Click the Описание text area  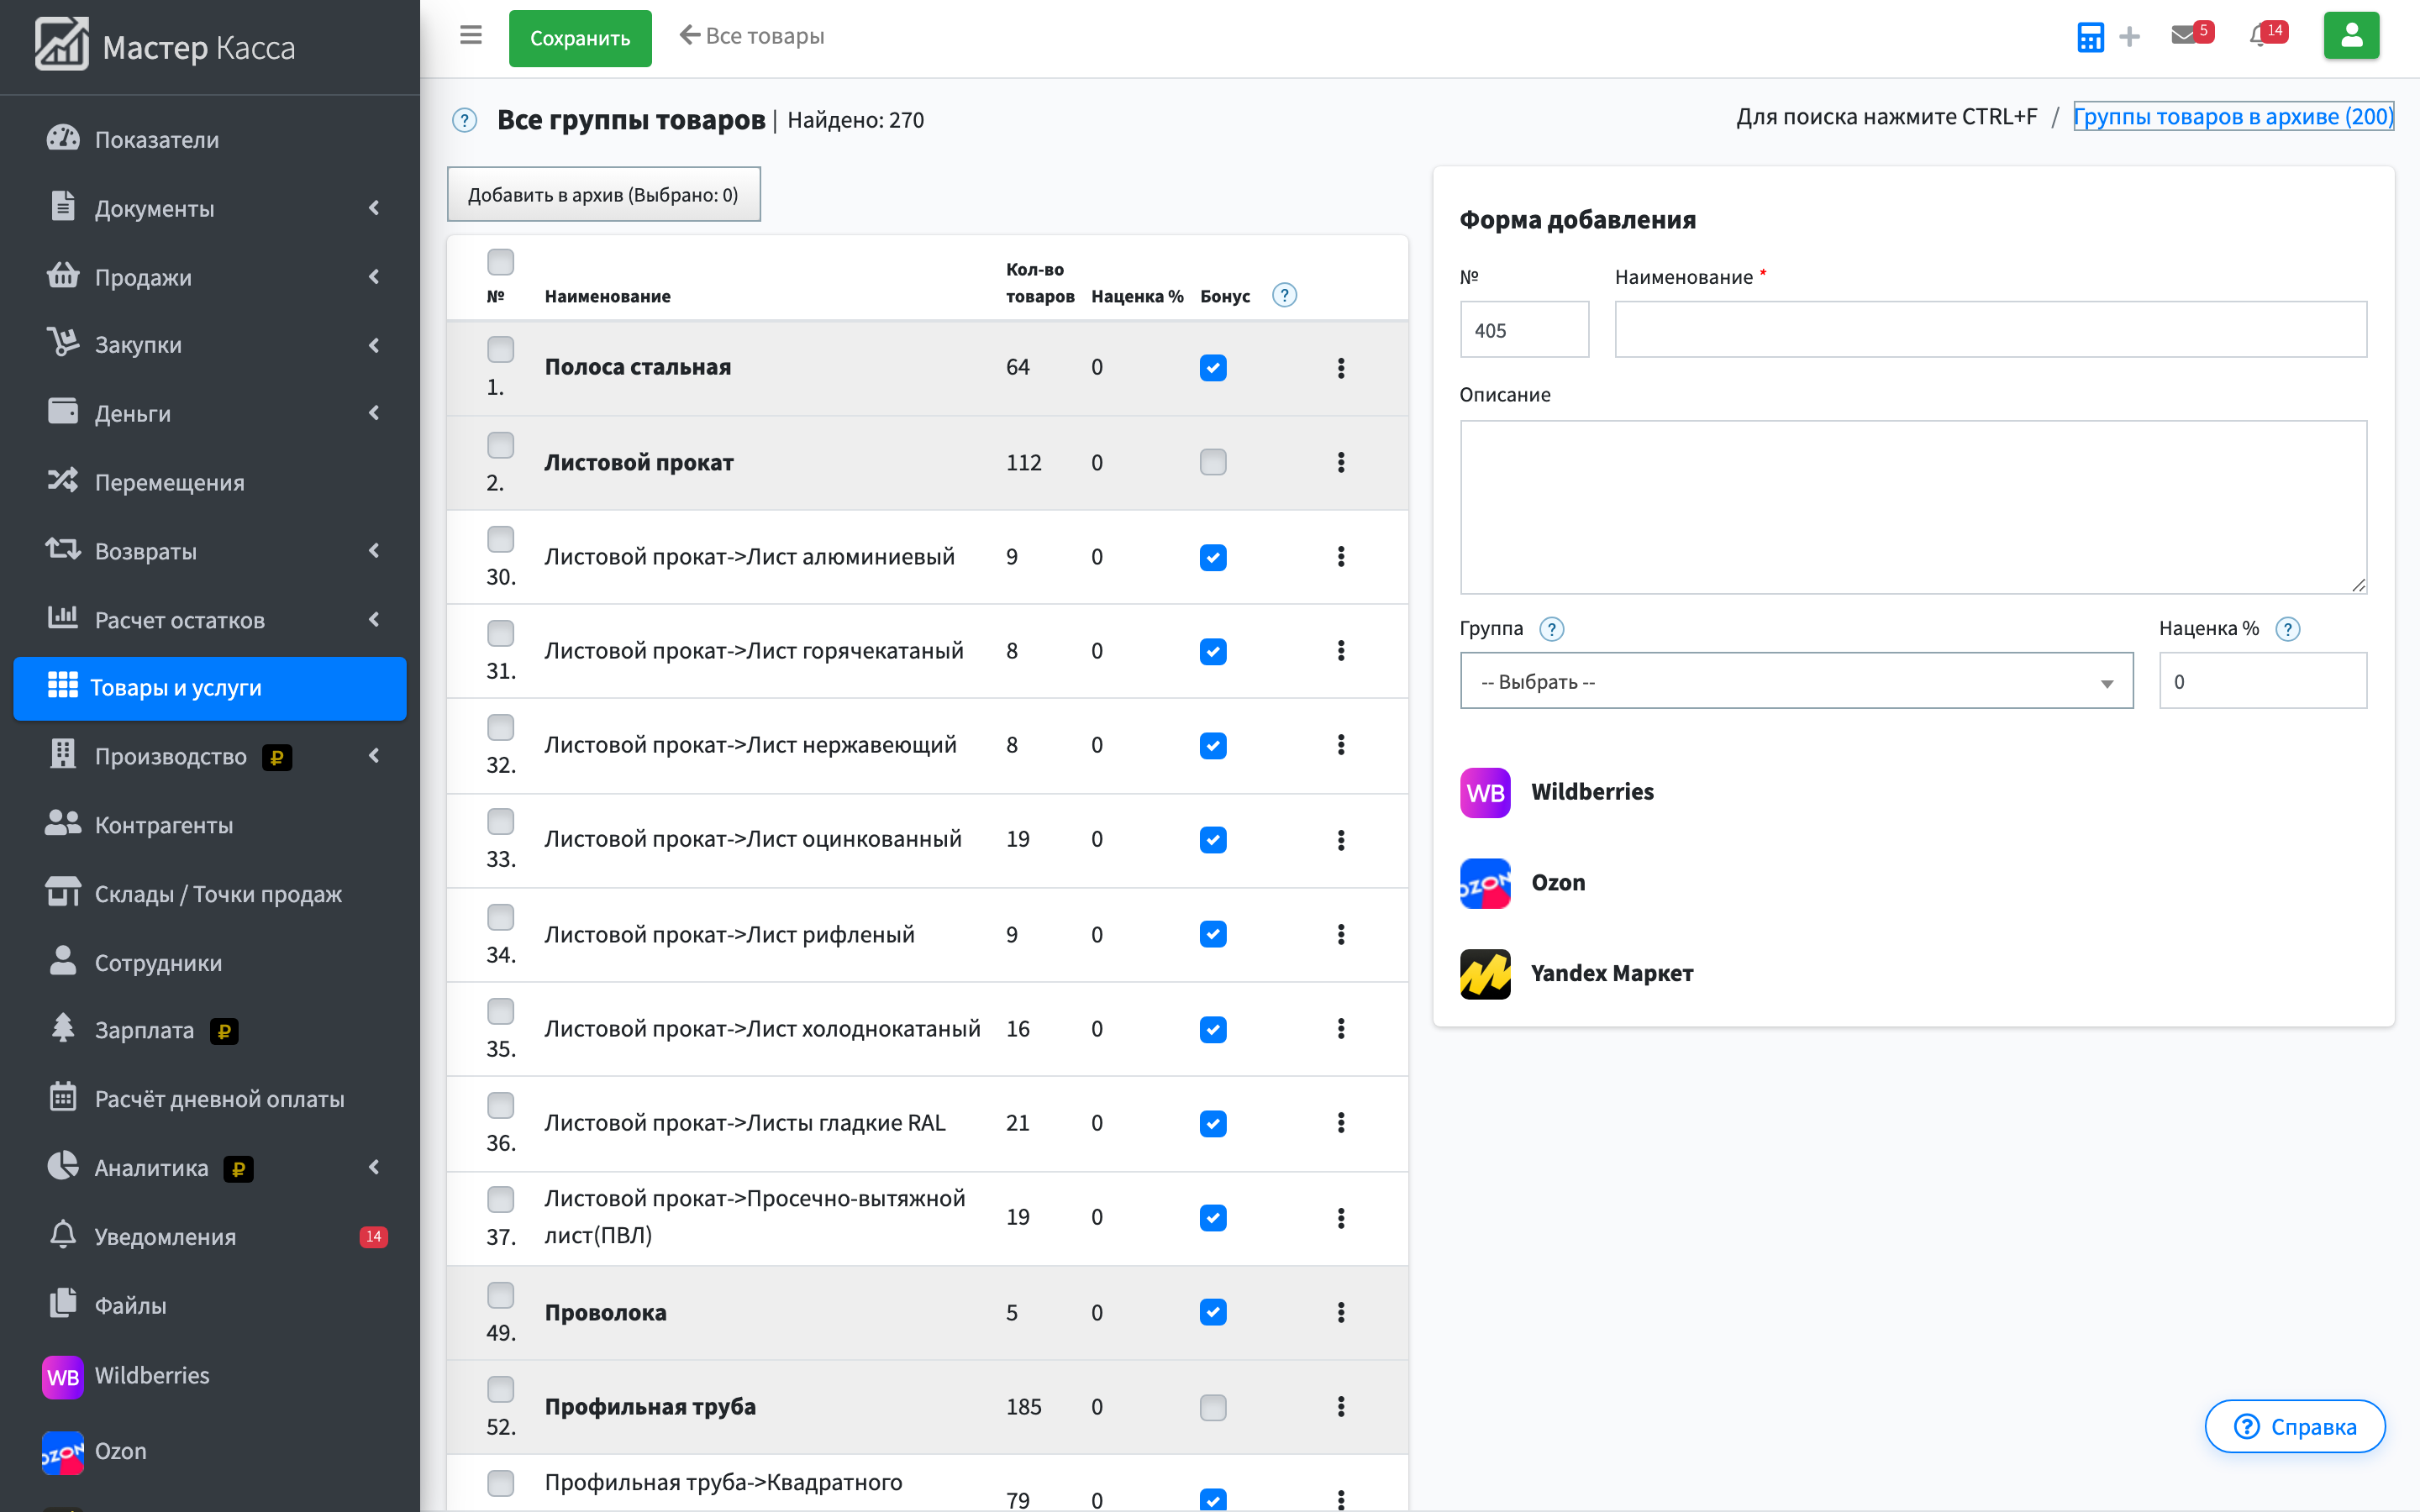1913,507
